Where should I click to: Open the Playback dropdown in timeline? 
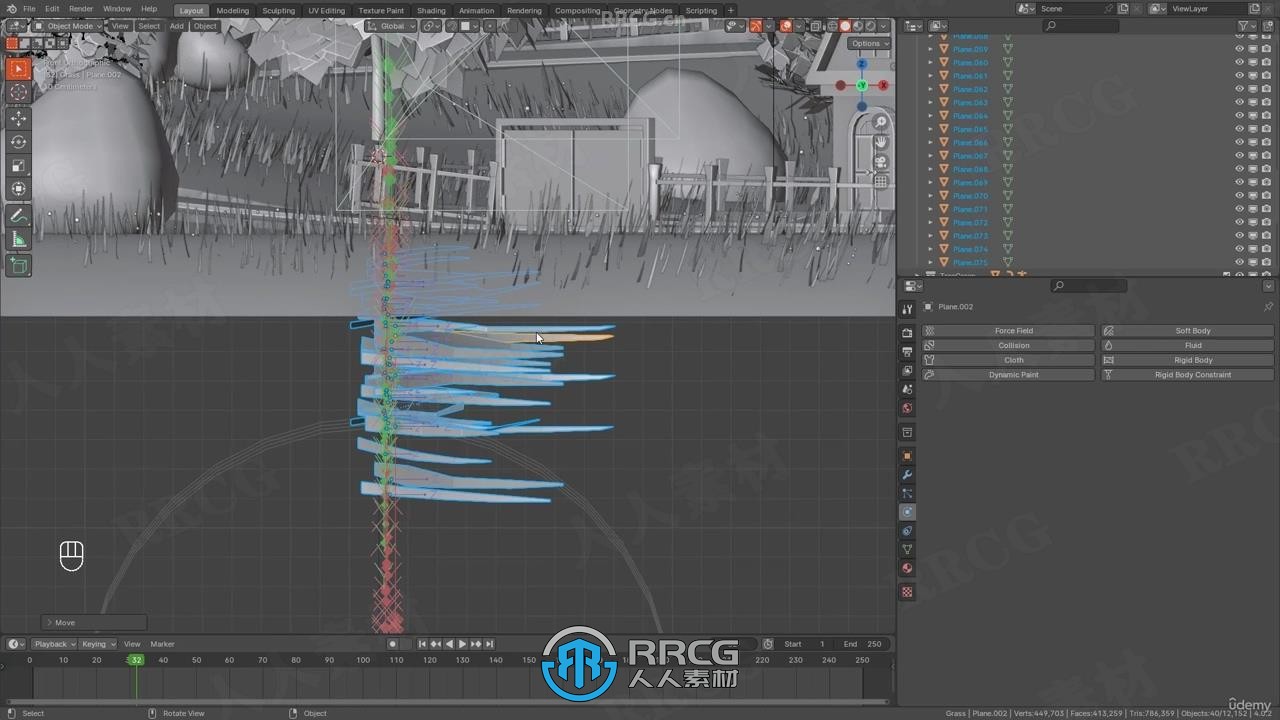tap(54, 644)
